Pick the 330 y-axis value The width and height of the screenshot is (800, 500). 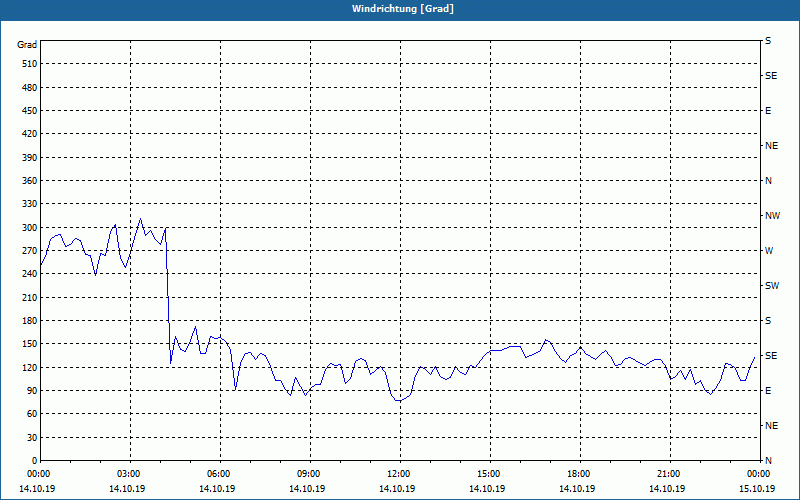pyautogui.click(x=30, y=204)
